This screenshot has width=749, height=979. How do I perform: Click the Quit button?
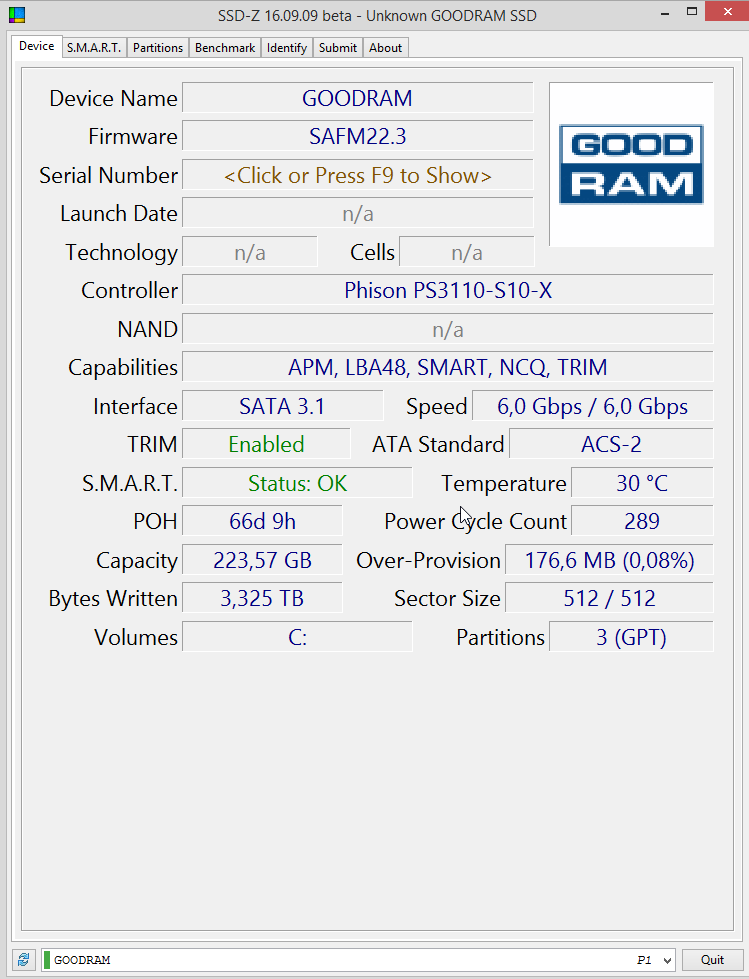point(712,960)
